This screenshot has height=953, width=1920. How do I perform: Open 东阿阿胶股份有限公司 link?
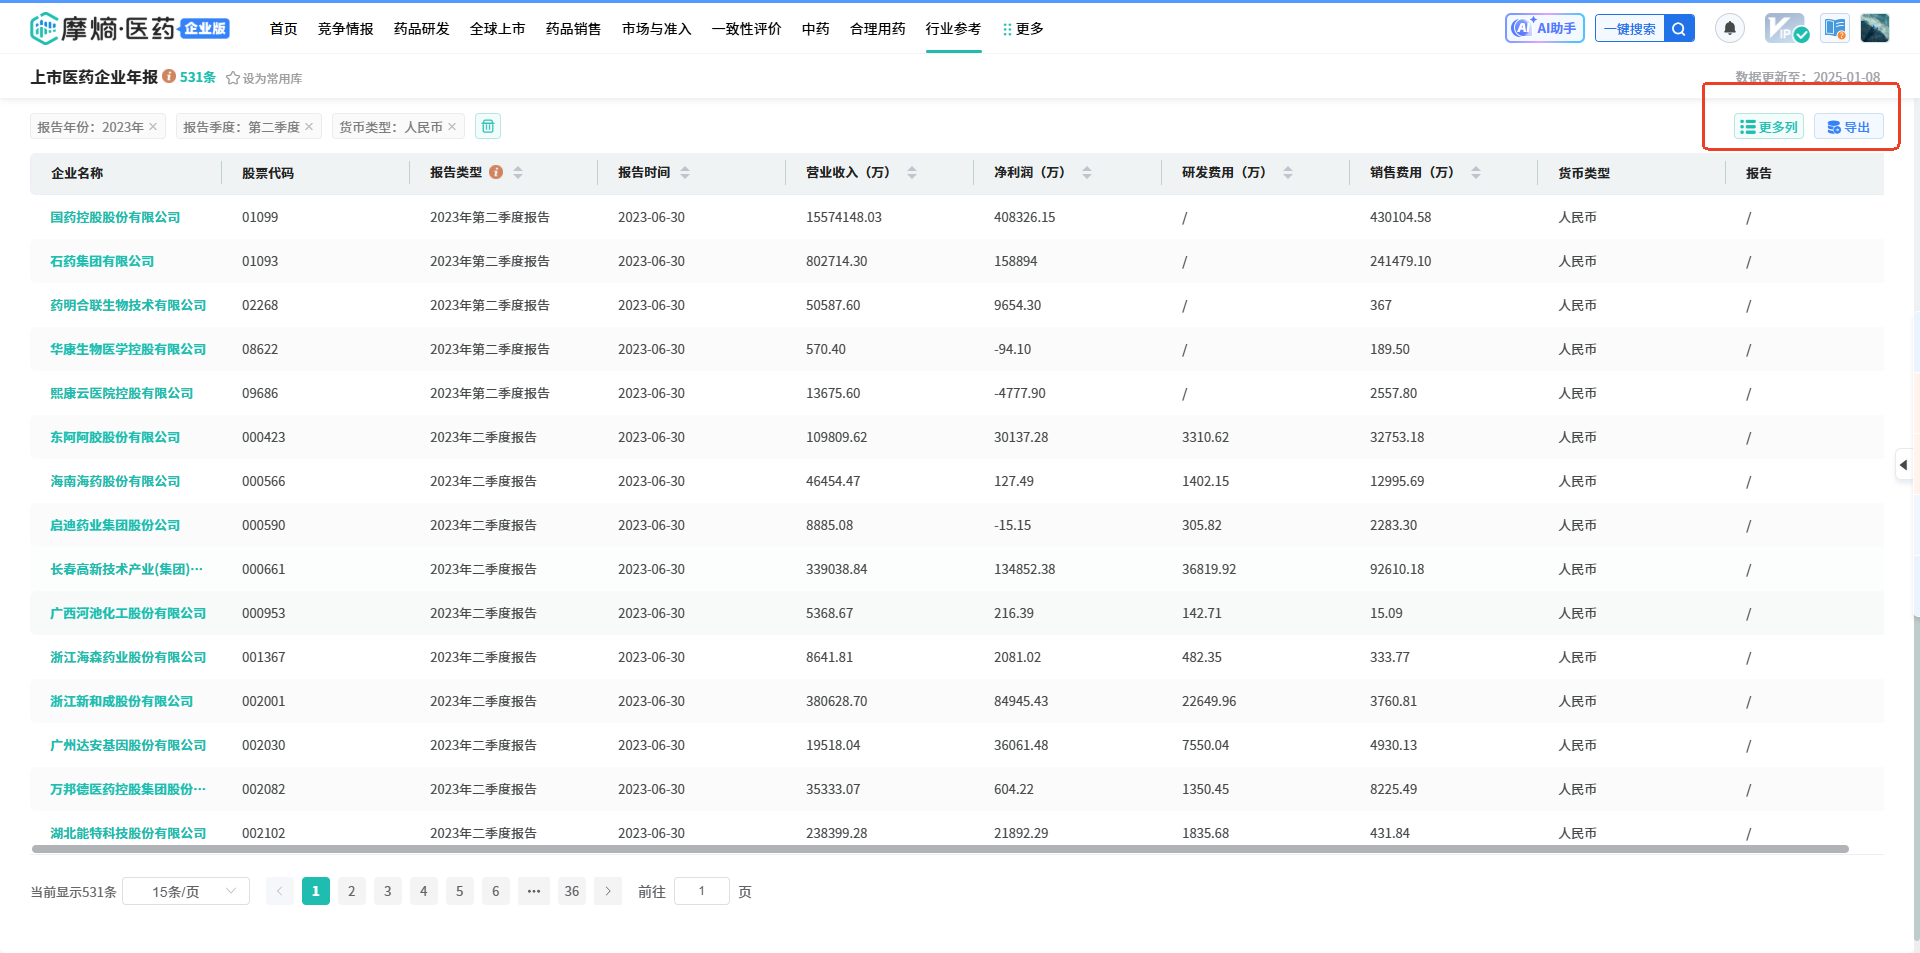(x=115, y=437)
